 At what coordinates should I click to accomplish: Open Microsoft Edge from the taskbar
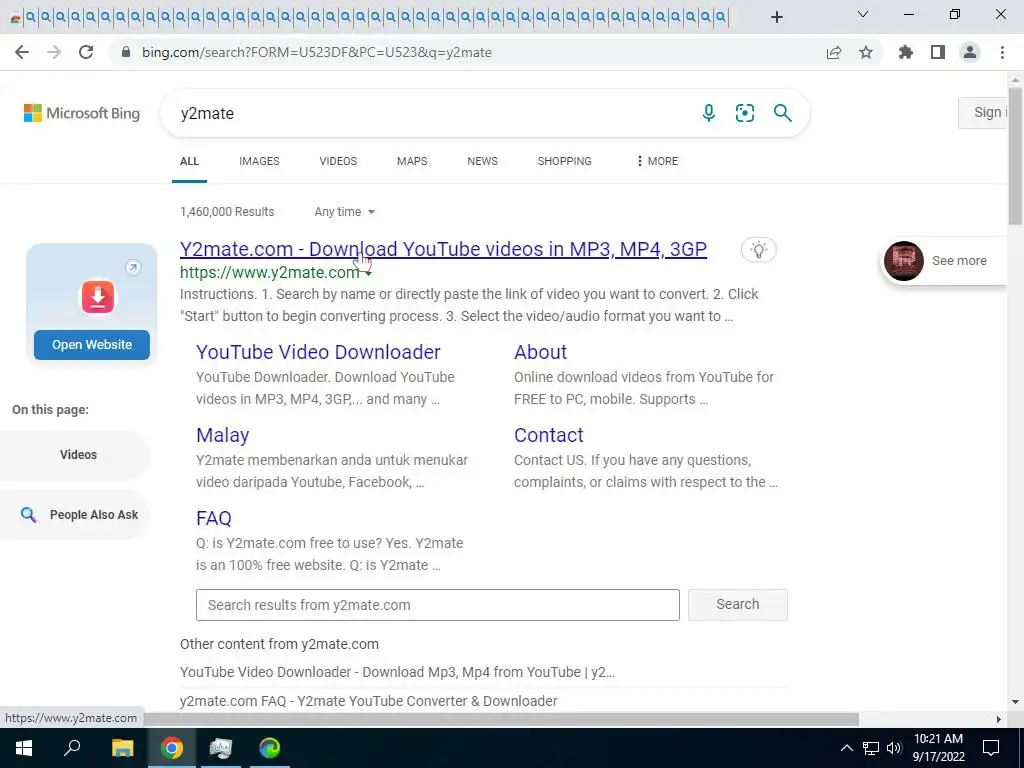tap(269, 748)
